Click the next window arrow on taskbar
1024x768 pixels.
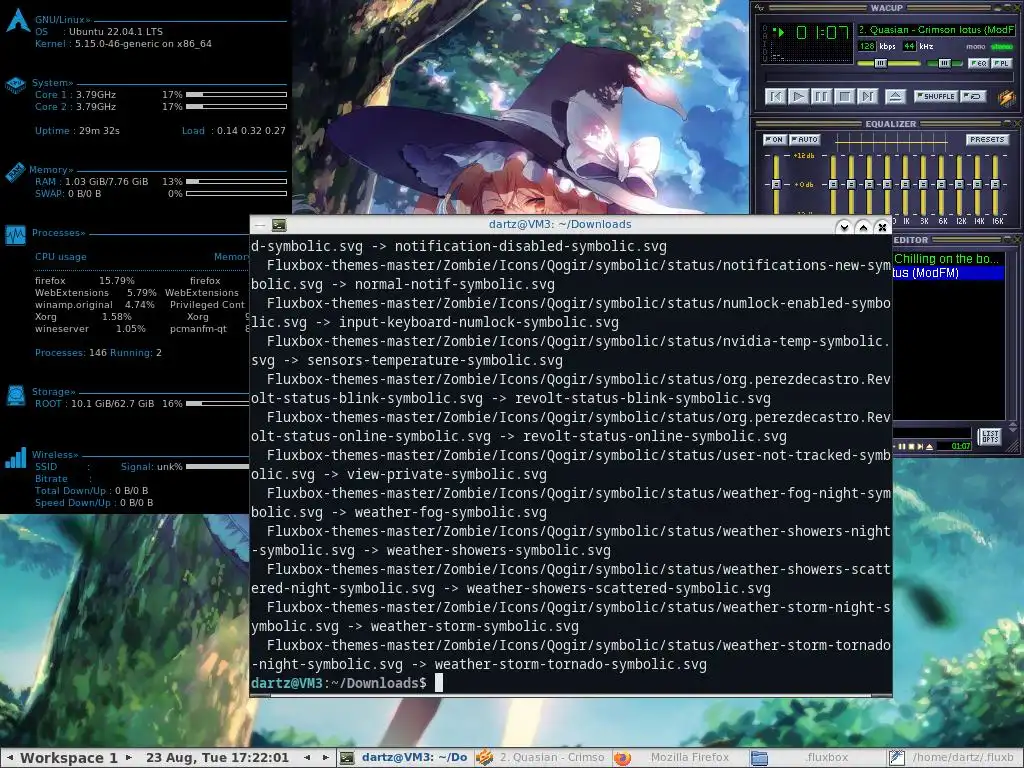(325, 758)
